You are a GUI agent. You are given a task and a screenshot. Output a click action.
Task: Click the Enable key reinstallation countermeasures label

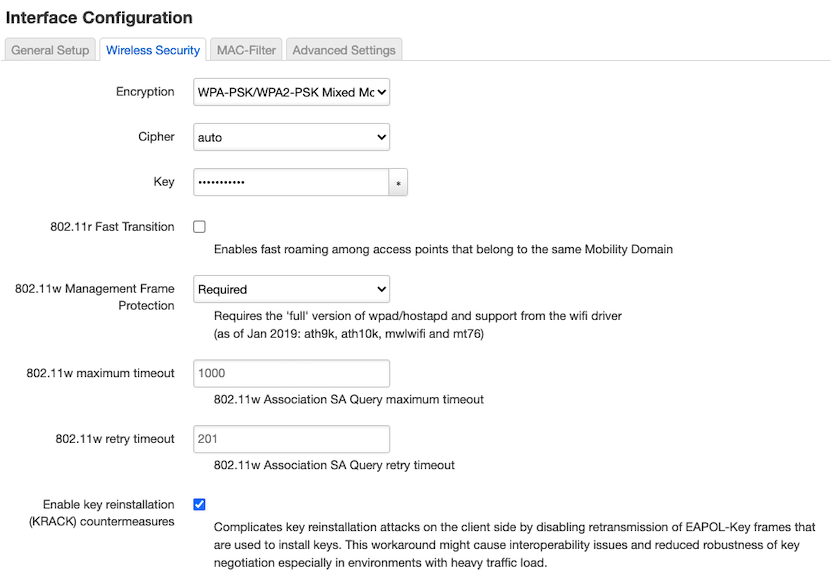pos(109,513)
